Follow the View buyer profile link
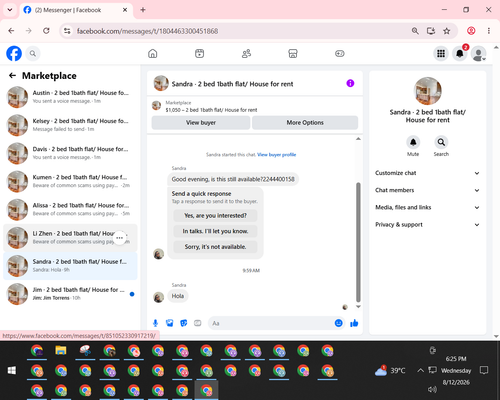Screen dimensions: 500x400 [277, 155]
